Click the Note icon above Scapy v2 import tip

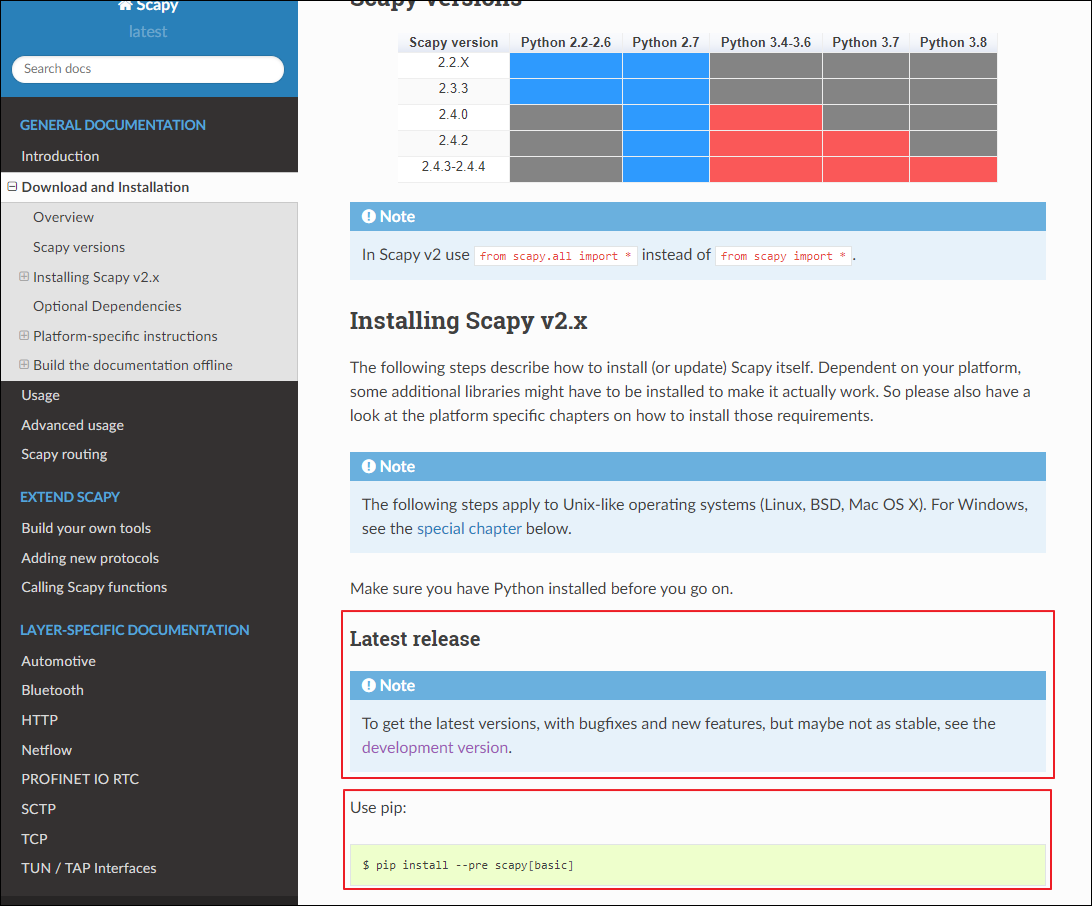pyautogui.click(x=368, y=217)
